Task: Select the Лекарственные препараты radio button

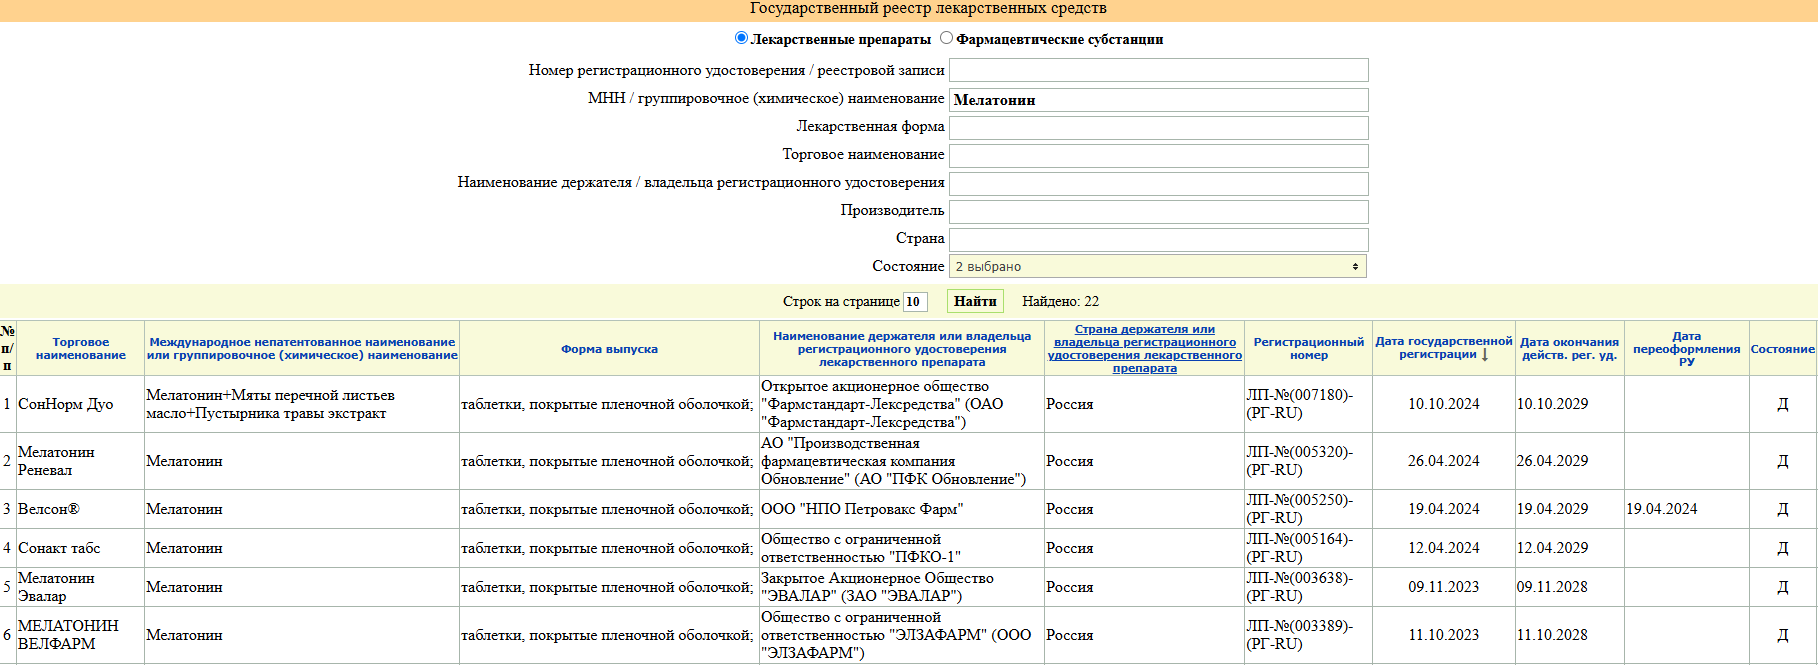Action: tap(741, 38)
